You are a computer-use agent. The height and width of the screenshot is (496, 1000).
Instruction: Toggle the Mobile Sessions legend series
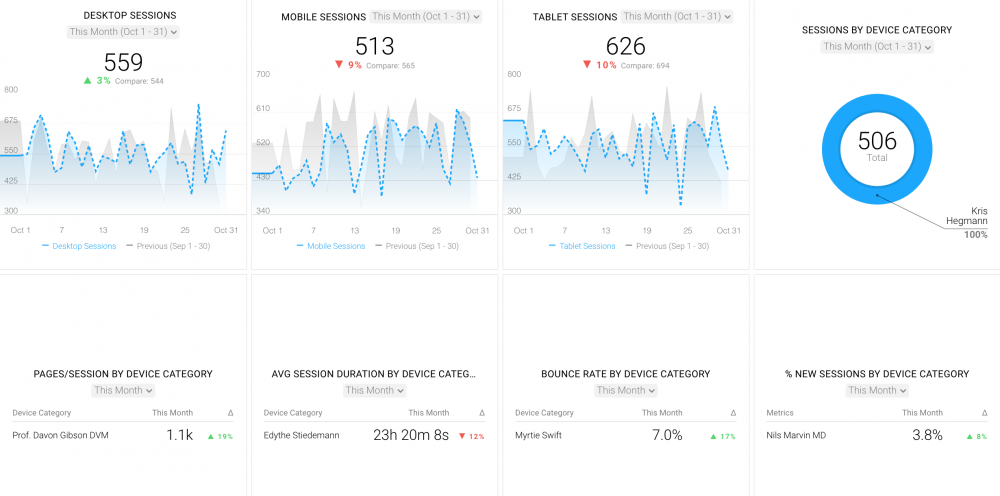point(331,246)
